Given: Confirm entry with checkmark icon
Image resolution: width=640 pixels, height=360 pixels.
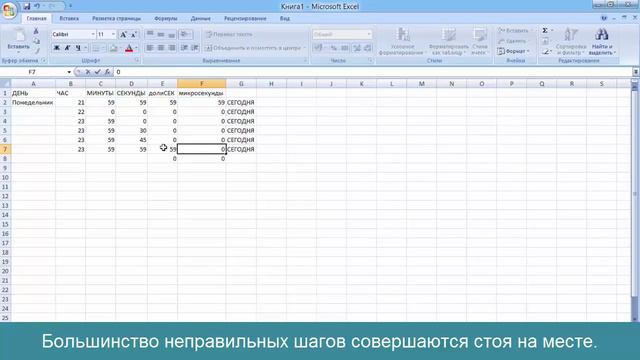Looking at the screenshot, I should click(97, 72).
